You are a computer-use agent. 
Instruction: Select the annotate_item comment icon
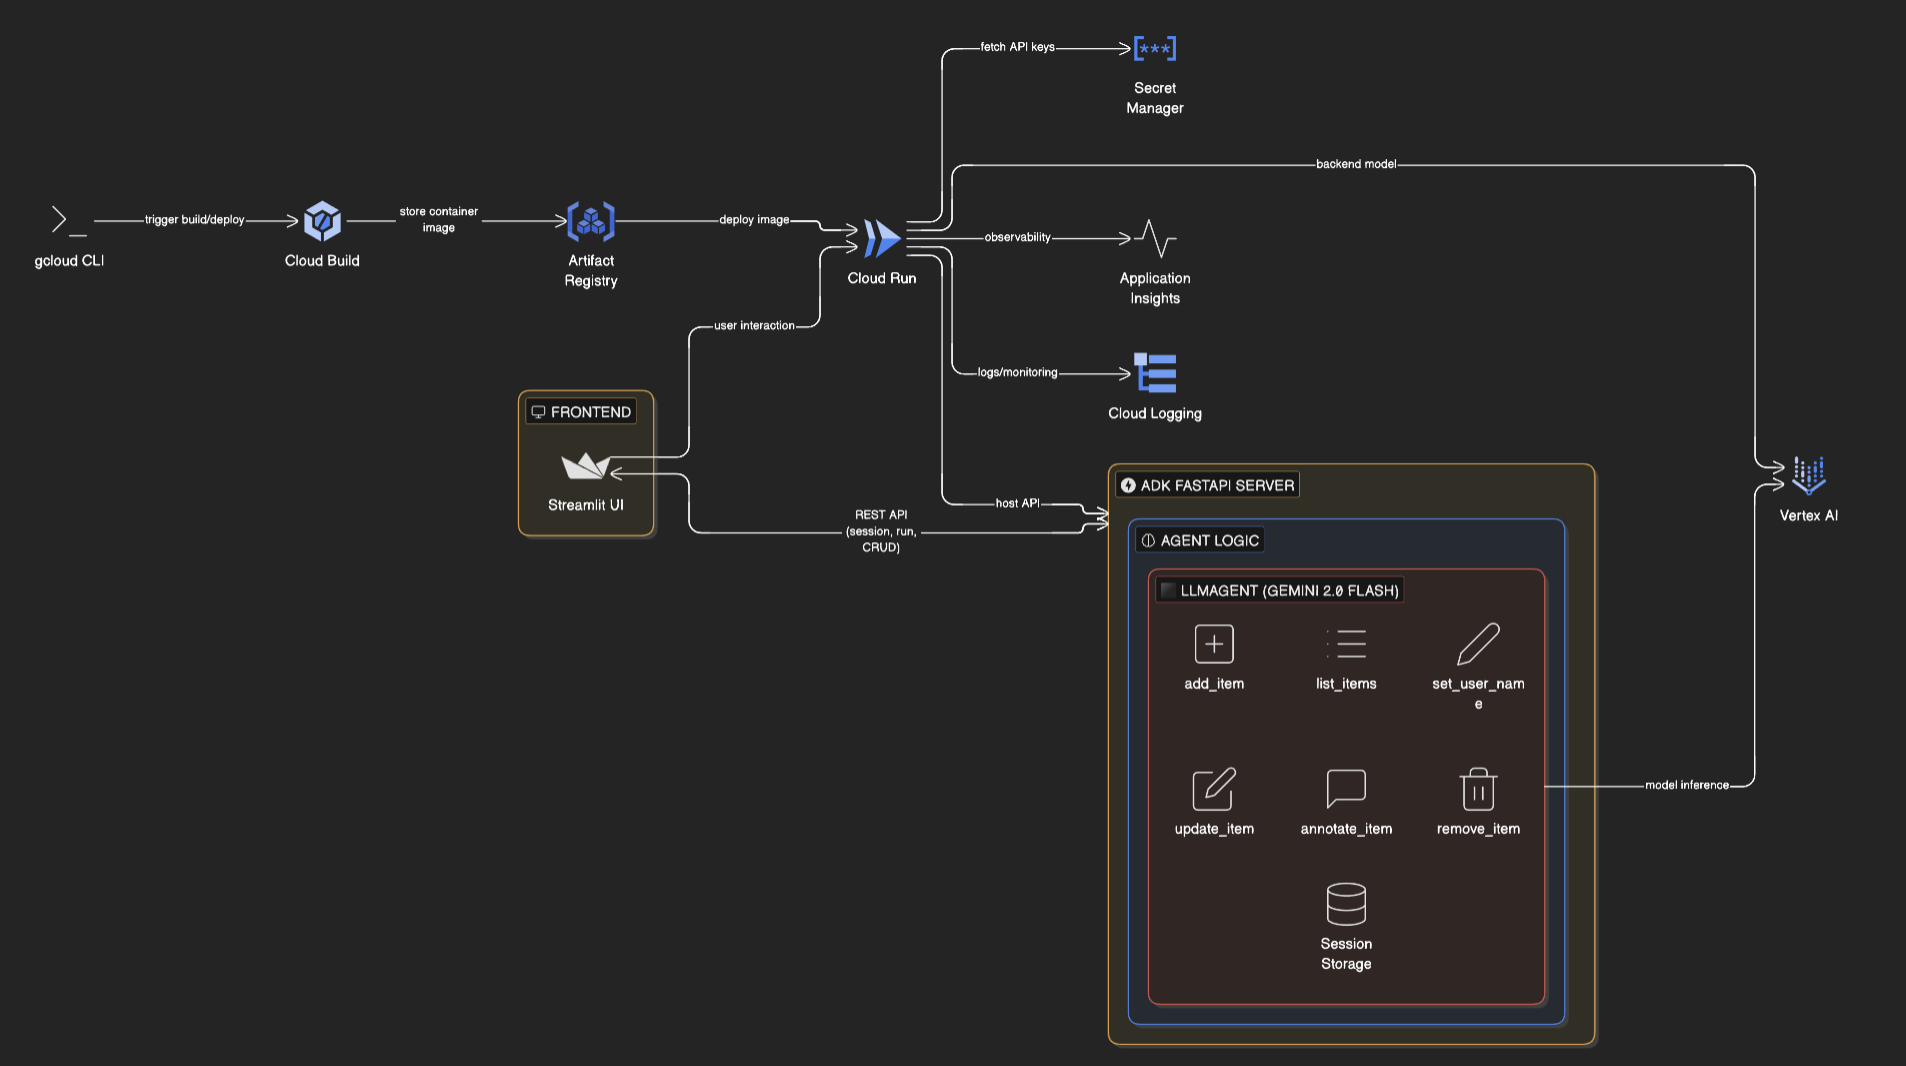1346,789
